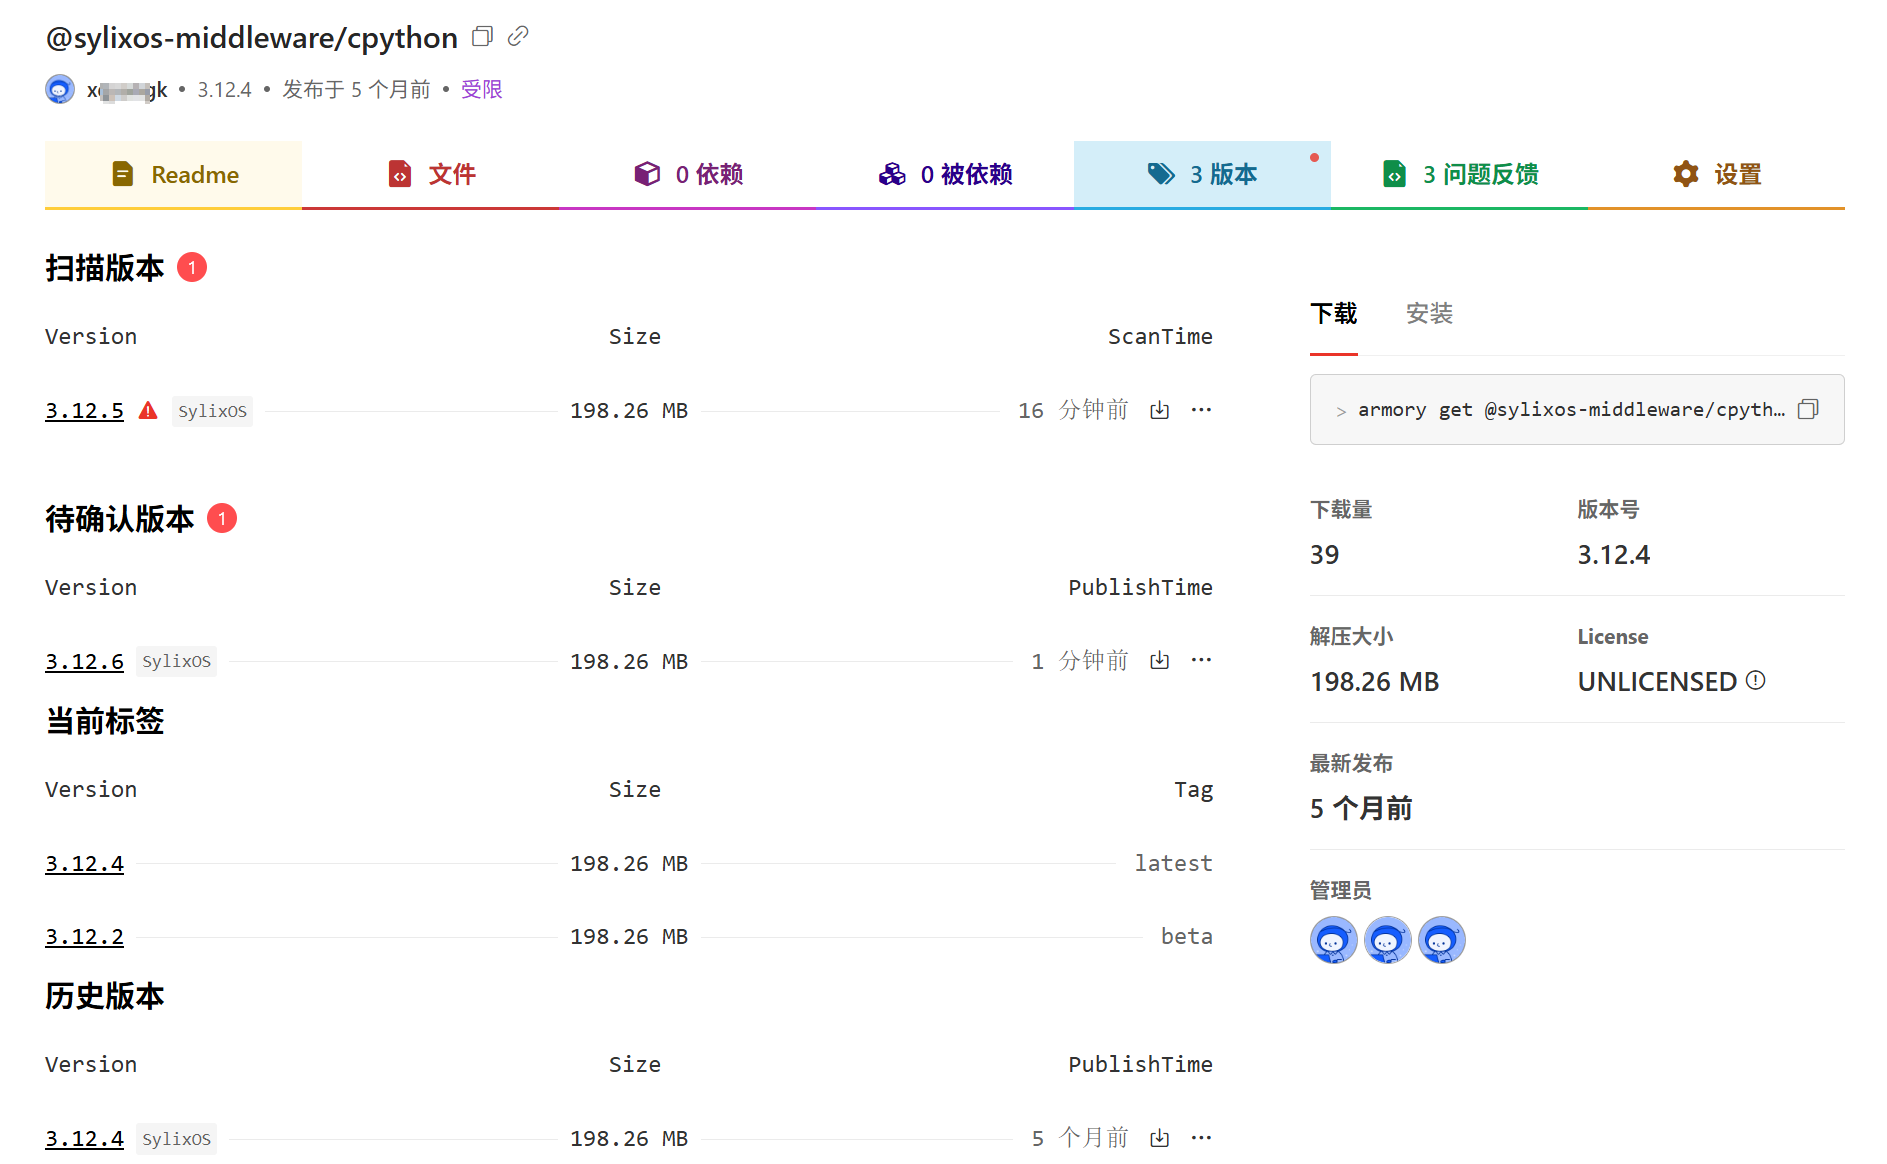Open the 文件 tab
Viewport: 1887px width, 1164px height.
point(431,174)
